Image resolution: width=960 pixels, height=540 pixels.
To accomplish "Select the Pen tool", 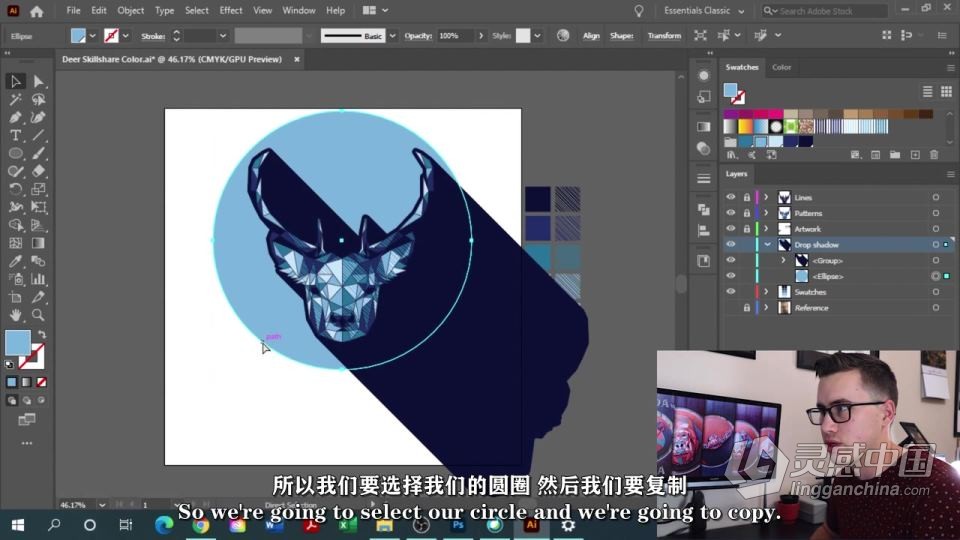I will [x=15, y=117].
